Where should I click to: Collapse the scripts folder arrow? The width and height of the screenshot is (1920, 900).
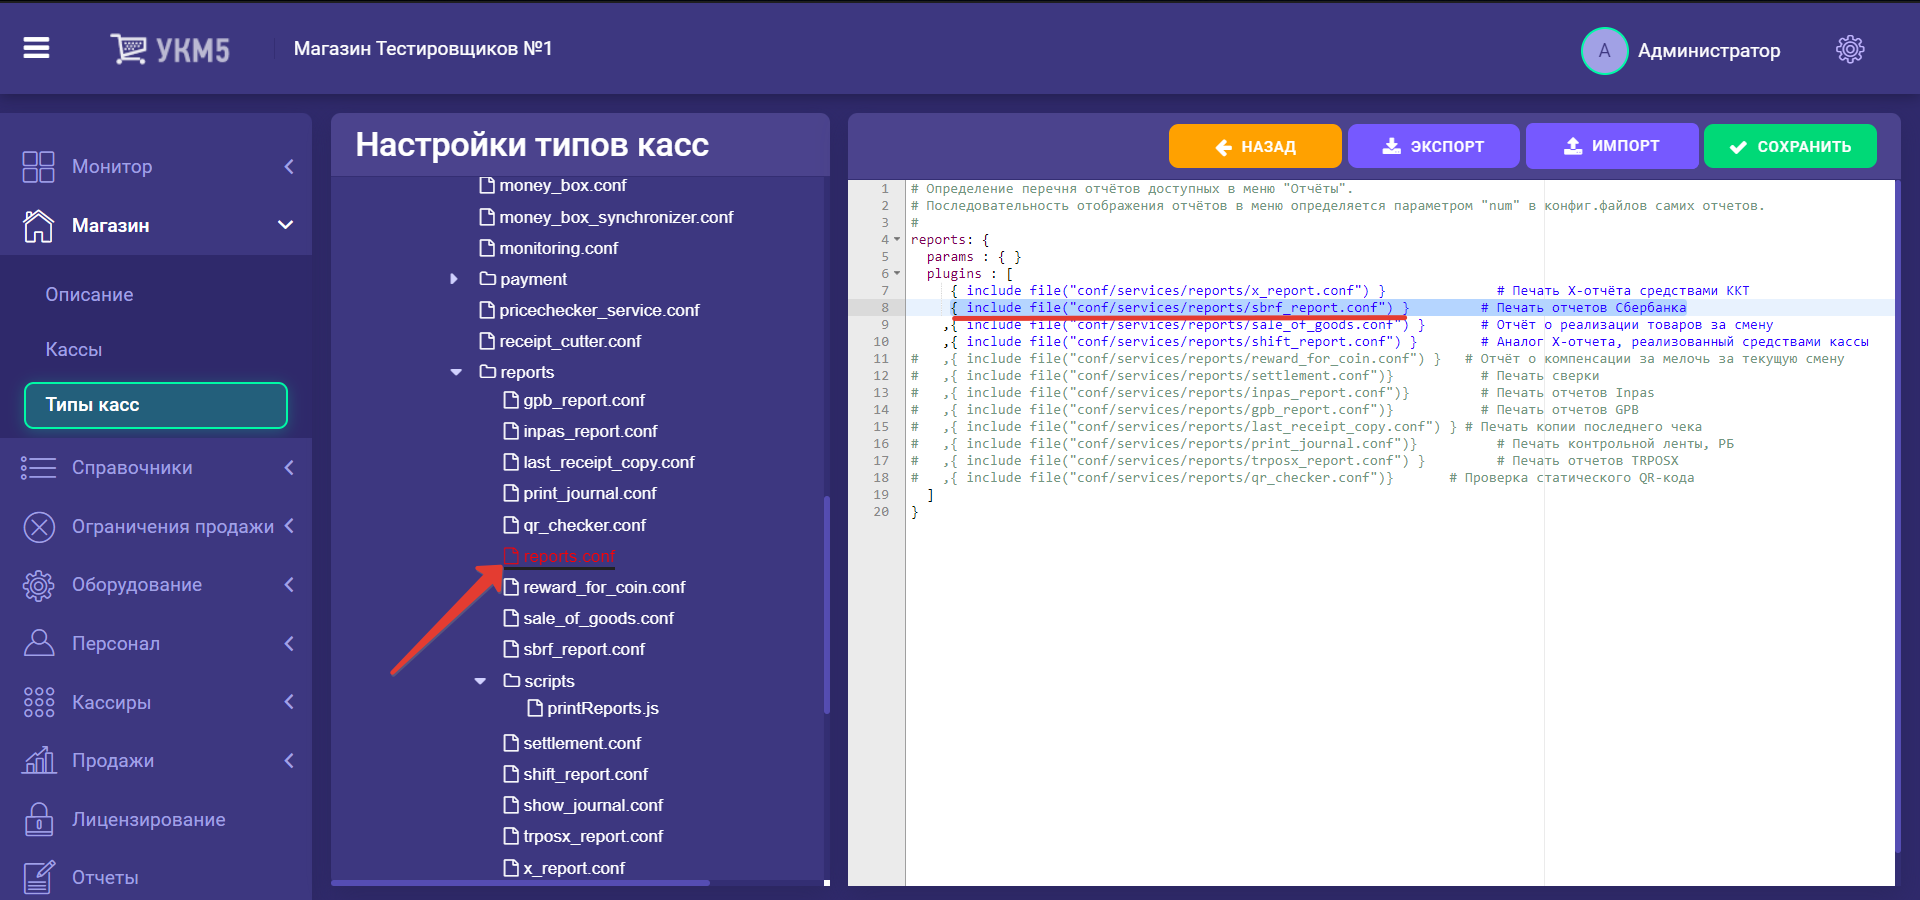(x=480, y=681)
